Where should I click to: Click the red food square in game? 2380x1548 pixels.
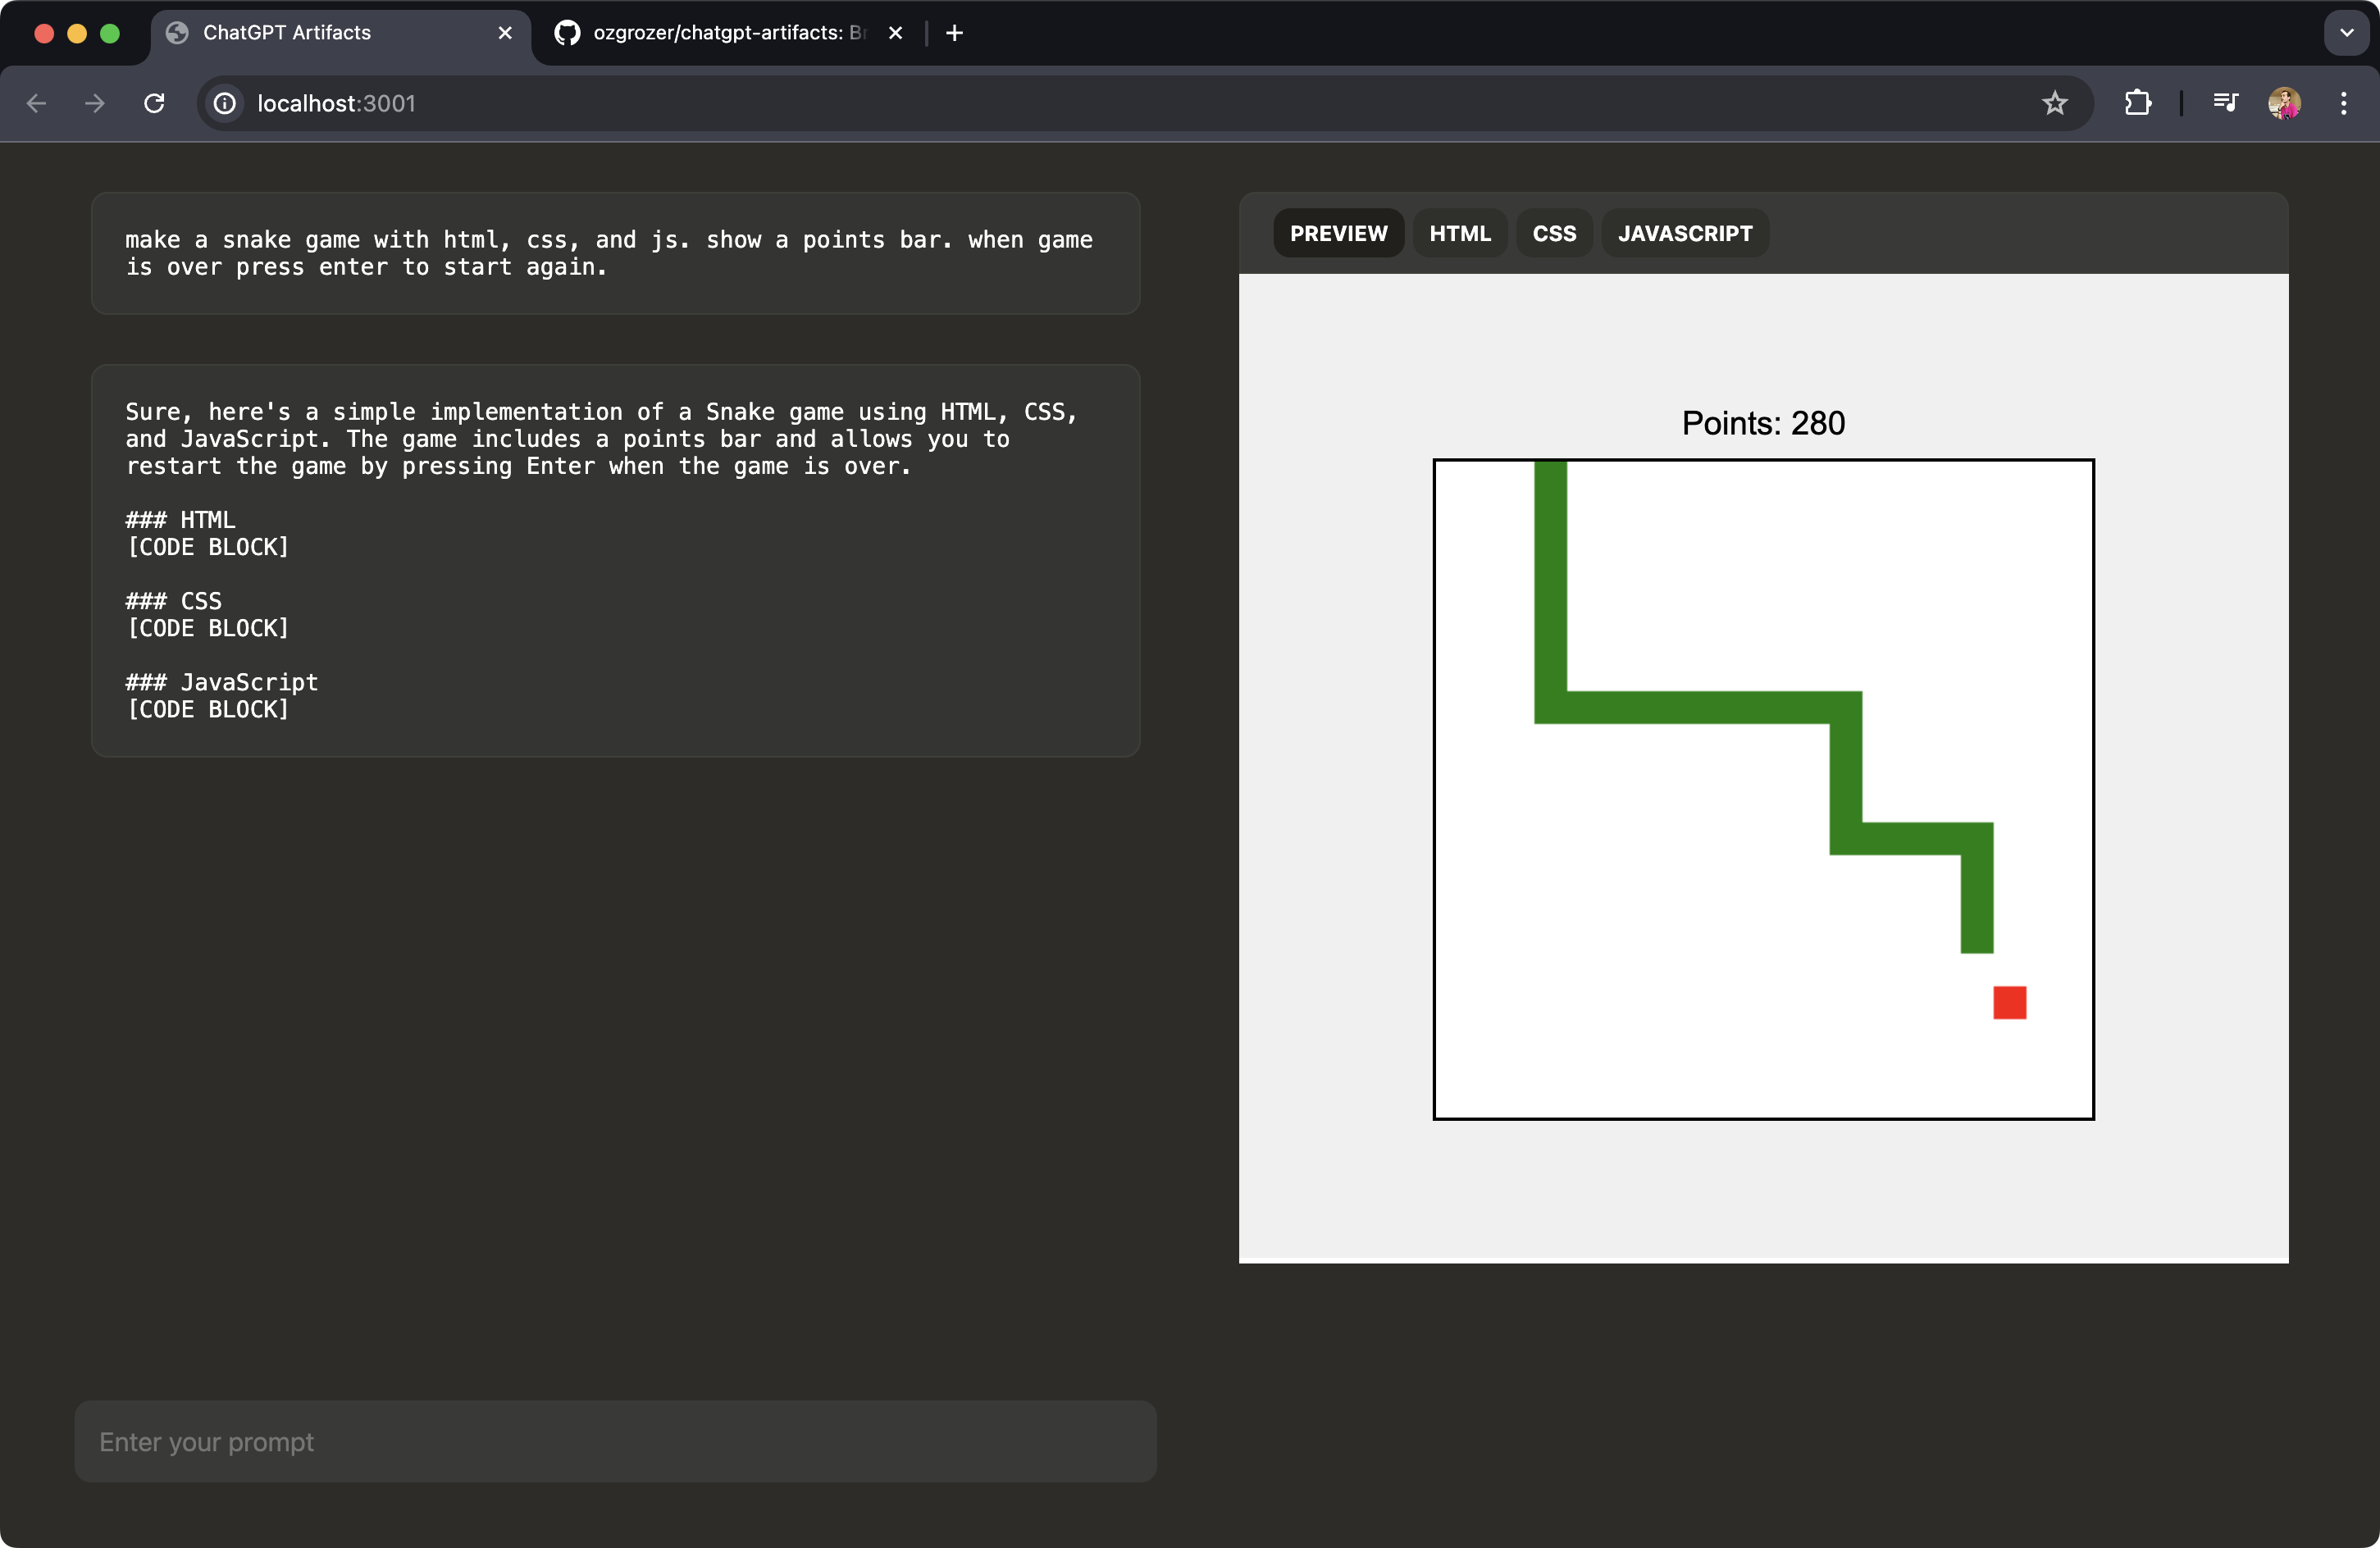click(2009, 1002)
